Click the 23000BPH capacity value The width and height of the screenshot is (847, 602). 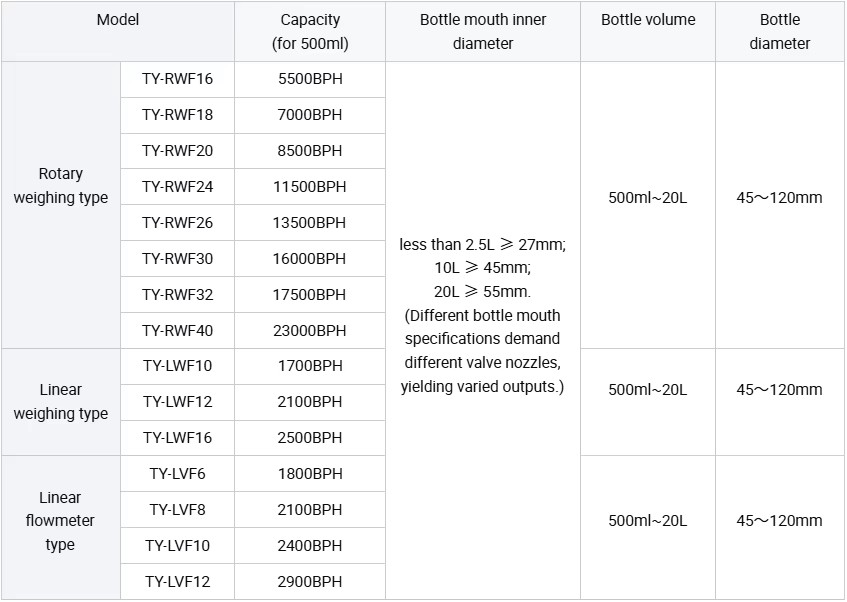(310, 331)
